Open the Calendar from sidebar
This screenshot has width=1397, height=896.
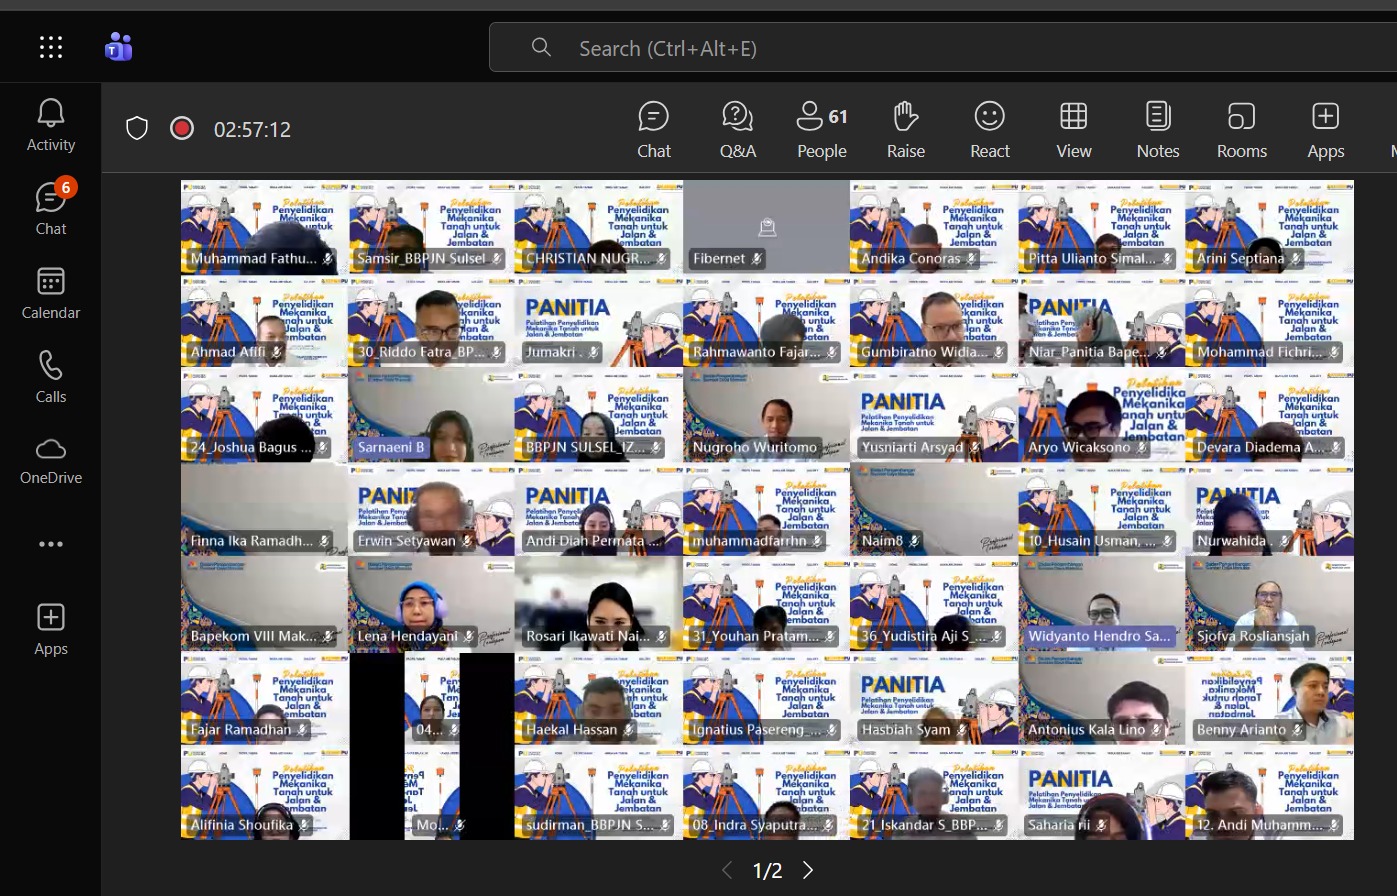[x=50, y=293]
